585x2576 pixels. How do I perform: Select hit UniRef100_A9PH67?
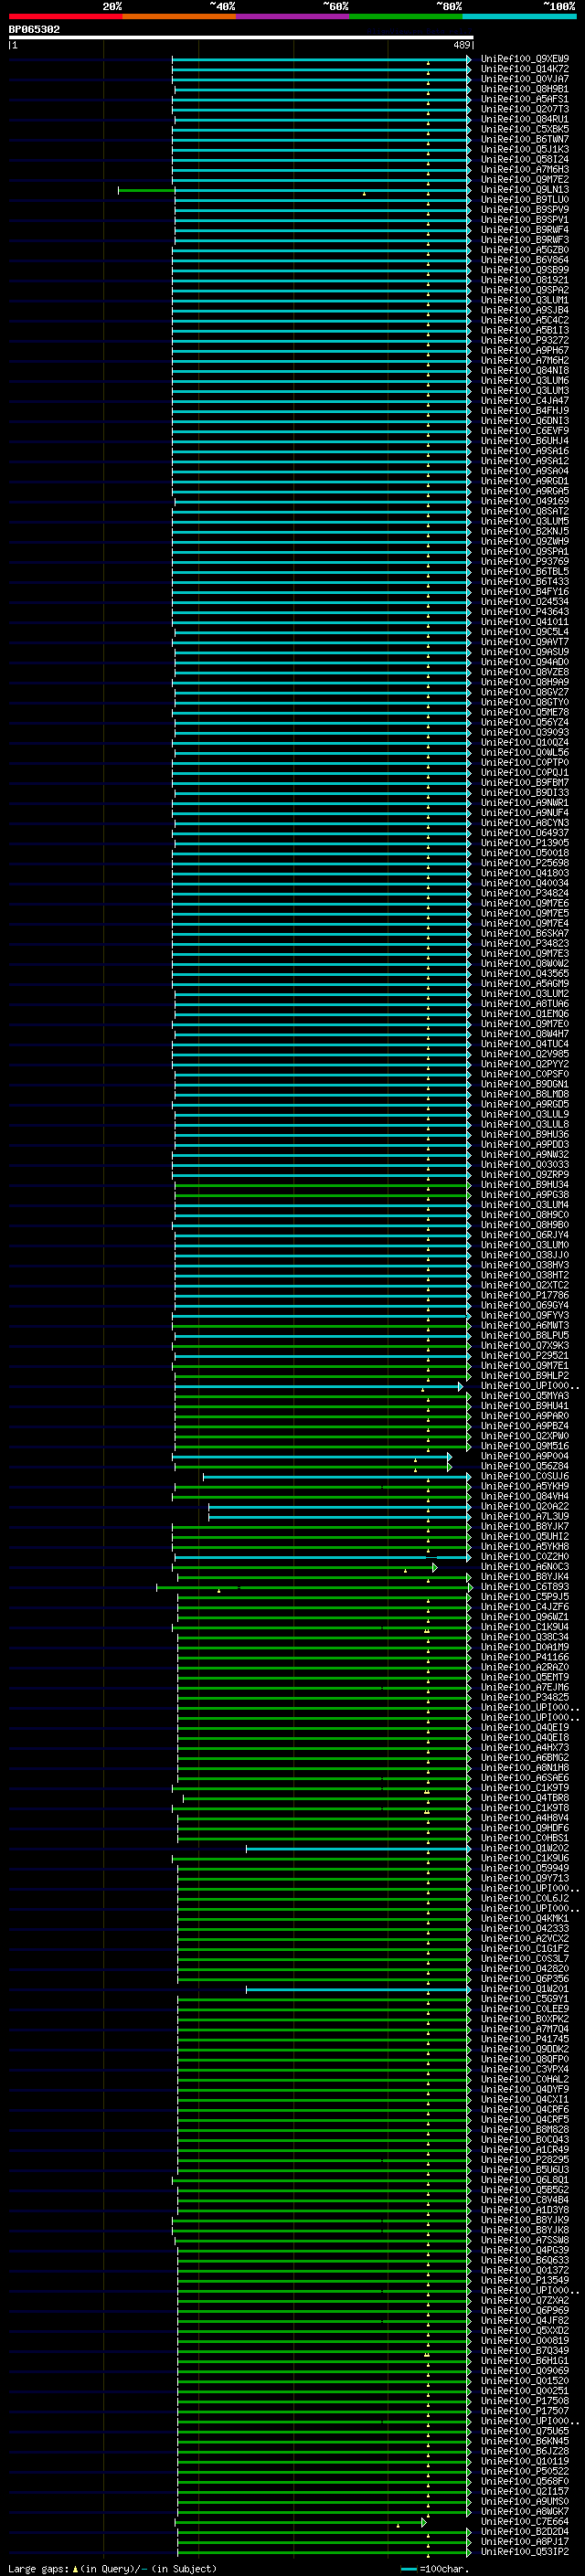(x=525, y=351)
